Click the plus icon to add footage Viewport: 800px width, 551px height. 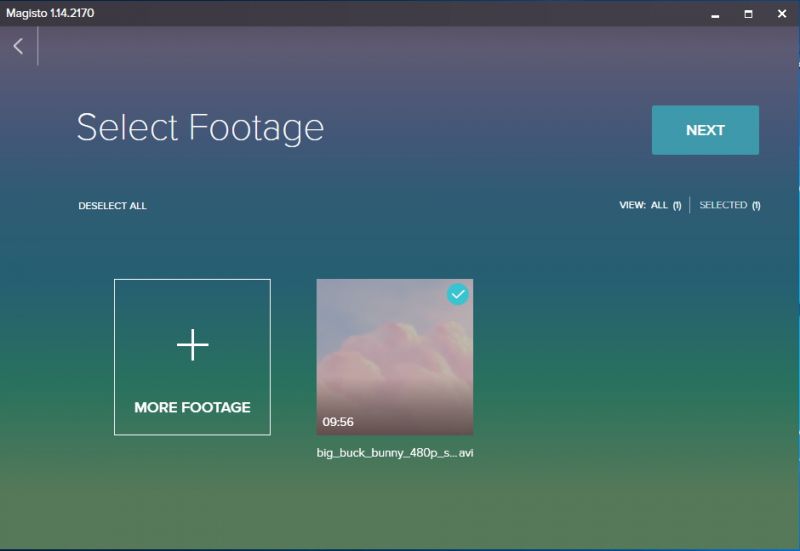(192, 345)
